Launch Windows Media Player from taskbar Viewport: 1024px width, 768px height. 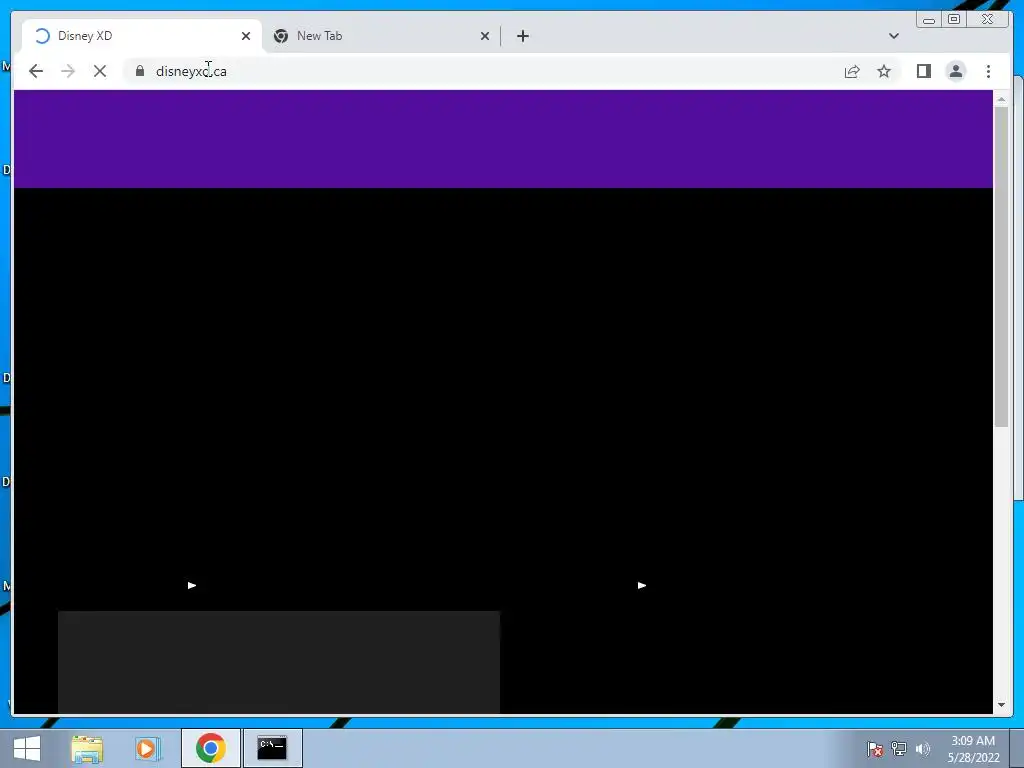(148, 748)
